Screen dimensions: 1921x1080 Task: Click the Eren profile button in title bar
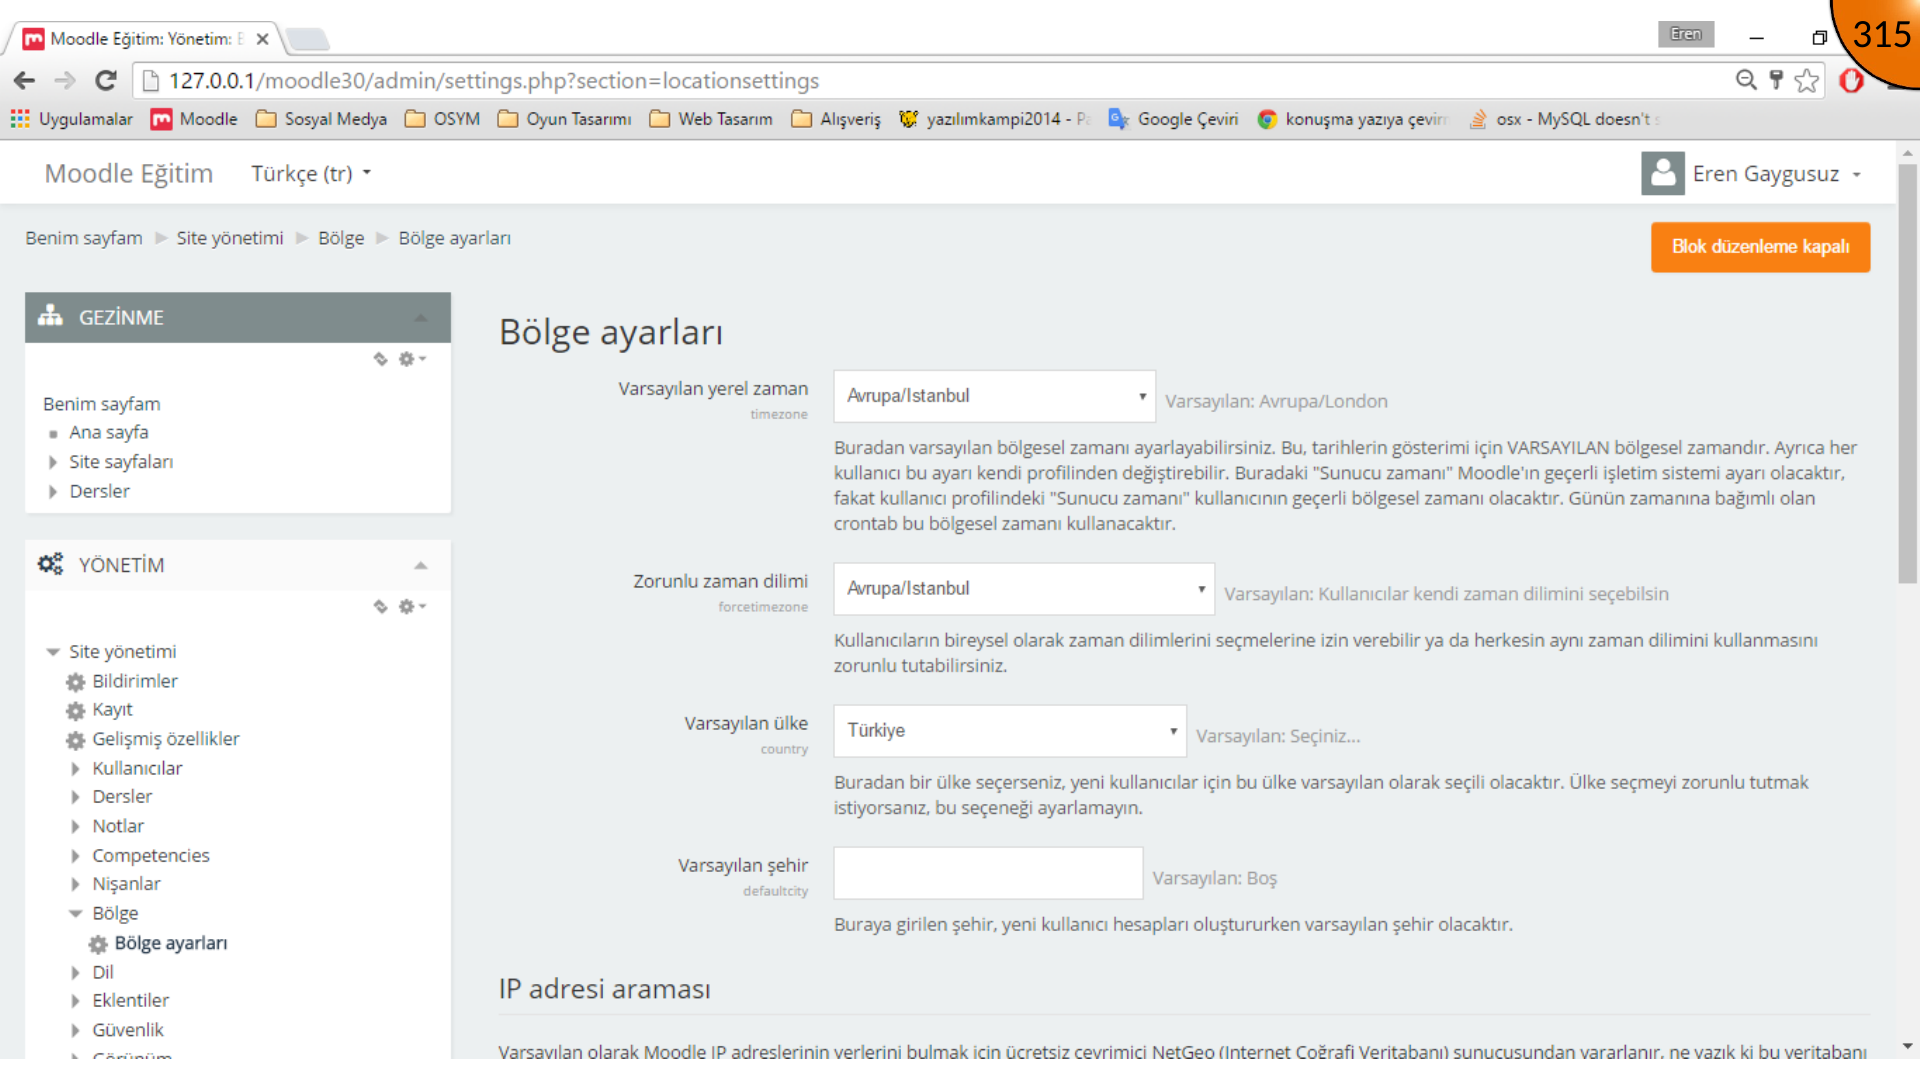coord(1686,34)
